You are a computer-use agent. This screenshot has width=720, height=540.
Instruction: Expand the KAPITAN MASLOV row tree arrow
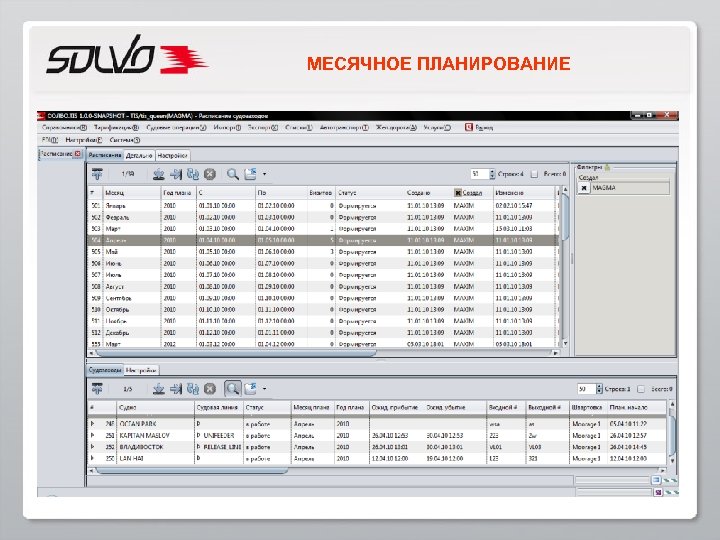pos(92,435)
